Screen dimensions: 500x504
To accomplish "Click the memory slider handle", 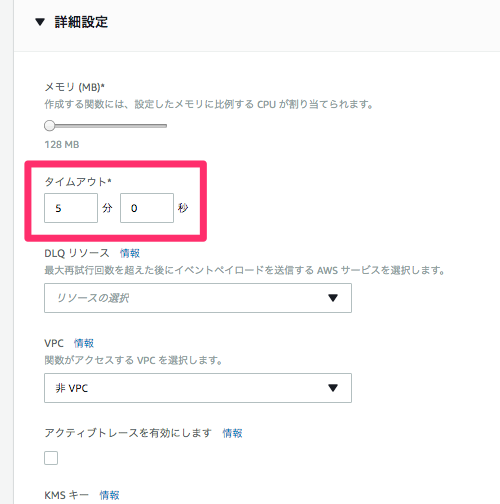I will coord(50,126).
